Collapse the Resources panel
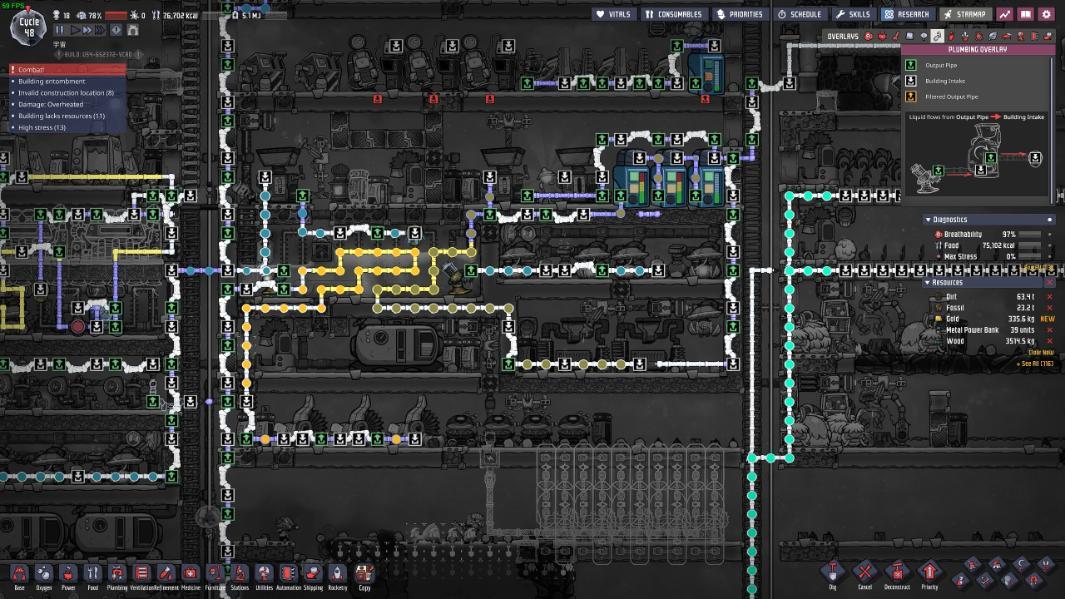The image size is (1065, 599). tap(928, 283)
